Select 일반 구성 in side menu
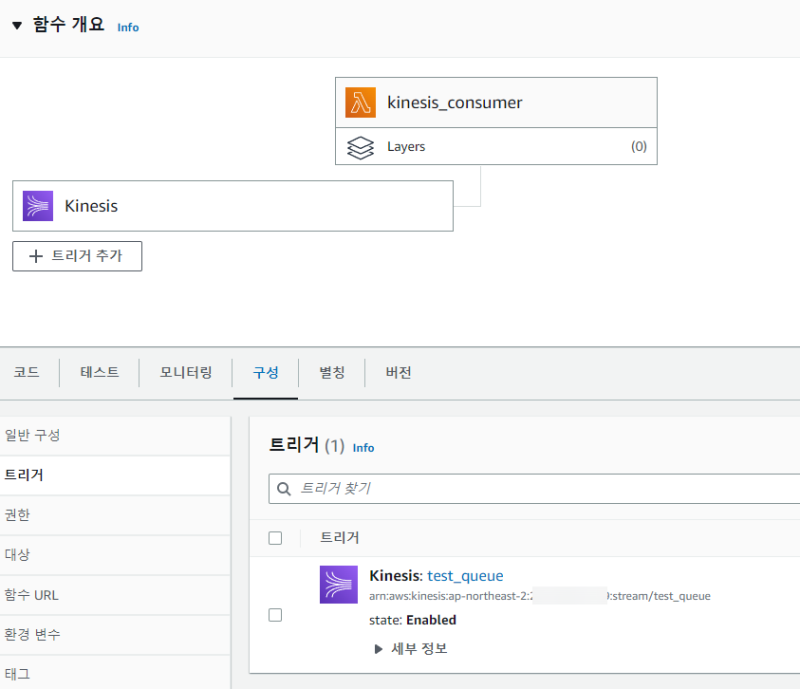This screenshot has width=800, height=689. click(x=32, y=435)
